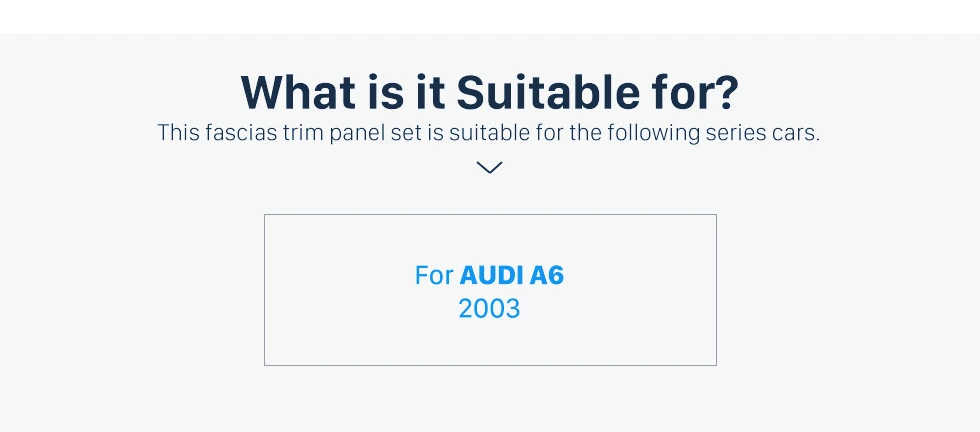Image resolution: width=980 pixels, height=432 pixels.
Task: Click the '2003' year text
Action: pyautogui.click(x=489, y=309)
